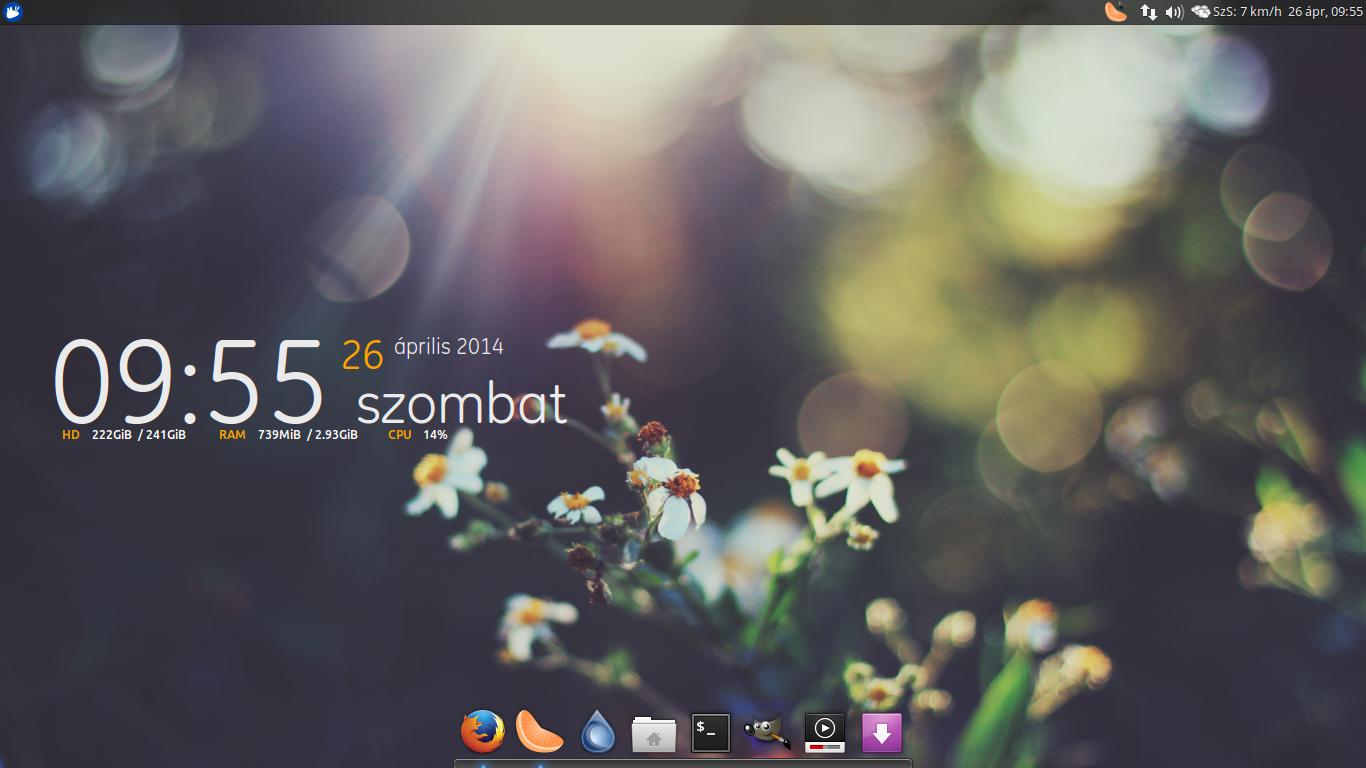Click the CPU usage value '14%'
1366x768 pixels.
[x=435, y=435]
